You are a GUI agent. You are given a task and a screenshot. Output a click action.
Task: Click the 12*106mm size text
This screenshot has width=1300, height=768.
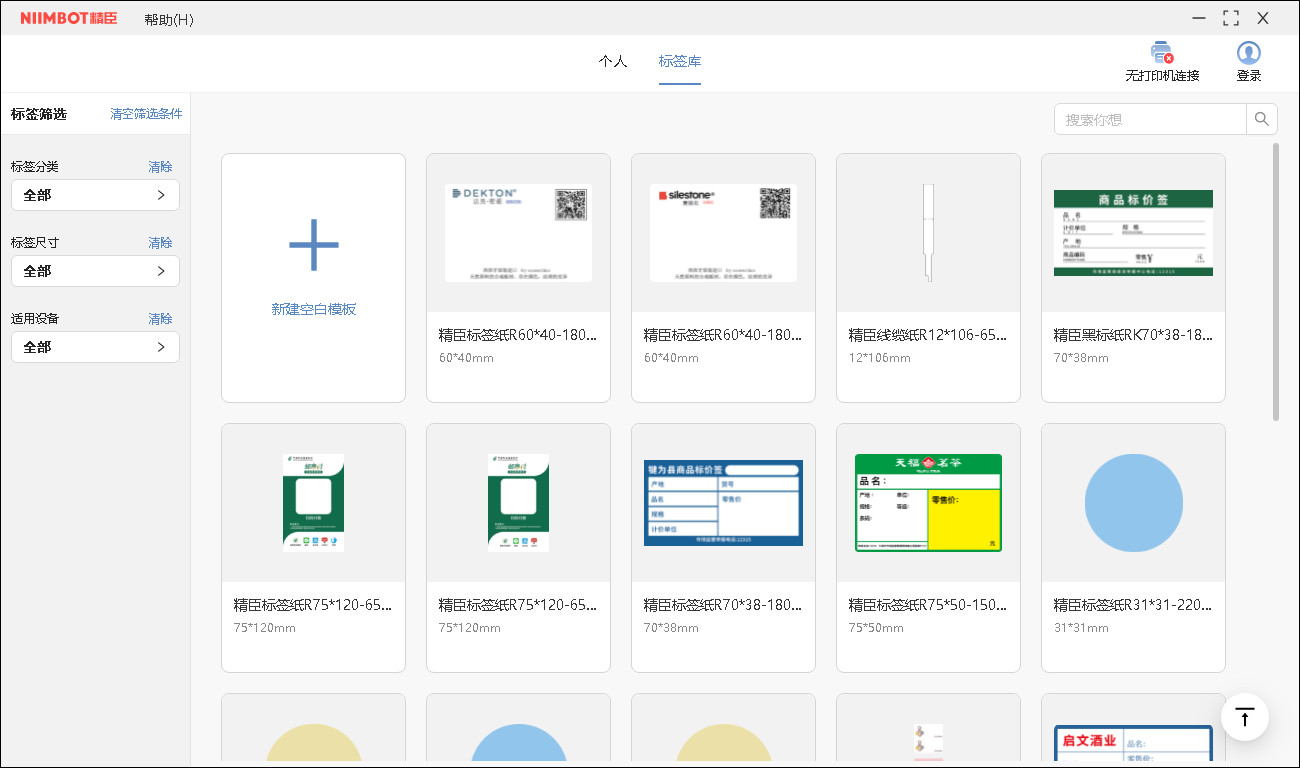(x=880, y=358)
